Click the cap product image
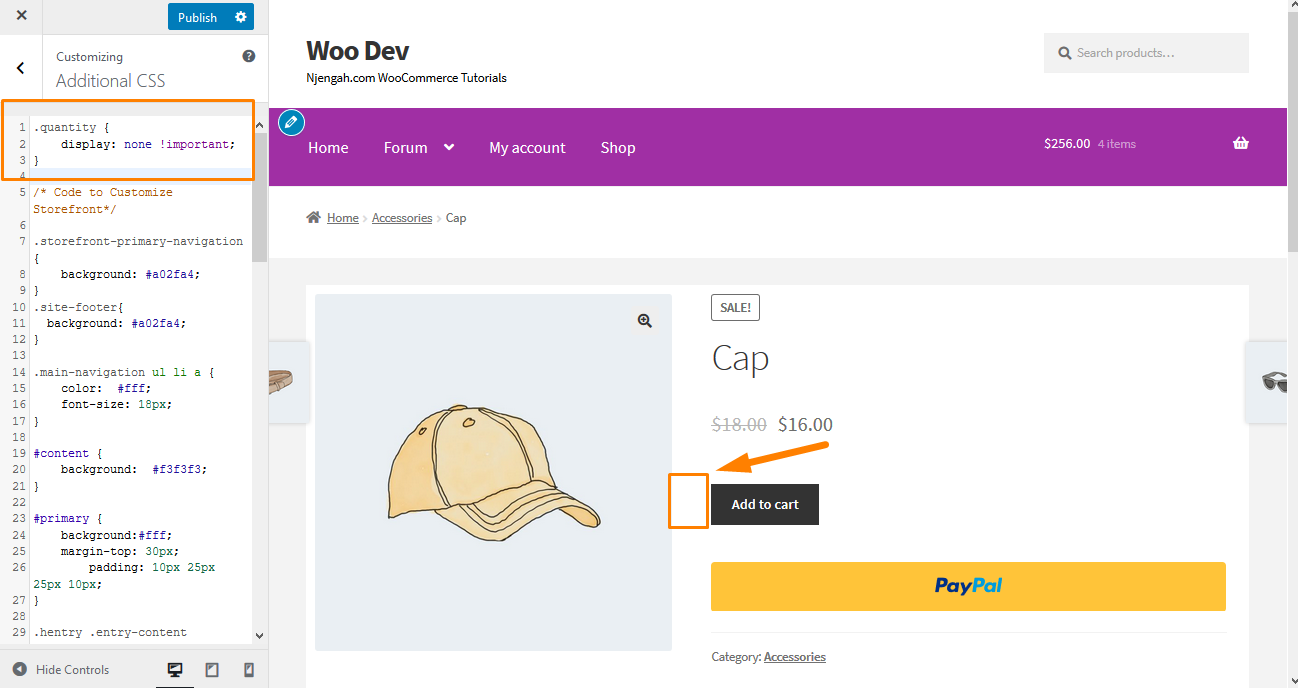Viewport: 1298px width, 688px height. pos(494,472)
